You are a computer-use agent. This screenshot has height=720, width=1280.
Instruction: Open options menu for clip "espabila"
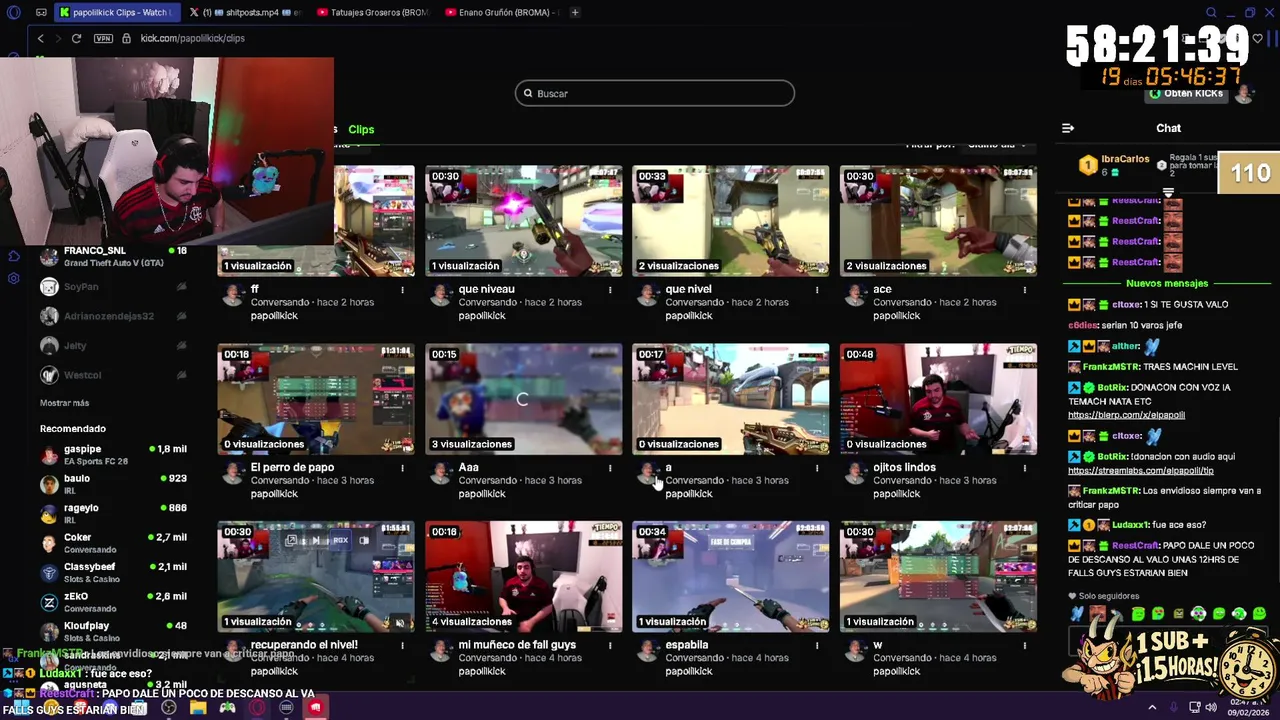817,646
